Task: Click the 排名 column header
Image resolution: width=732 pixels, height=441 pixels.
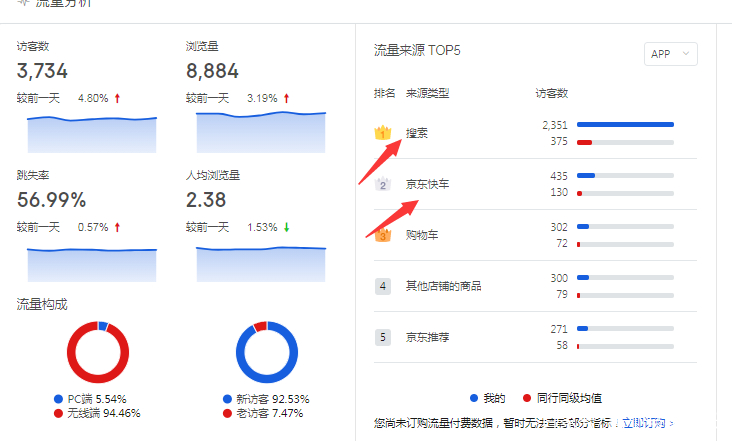Action: (384, 93)
